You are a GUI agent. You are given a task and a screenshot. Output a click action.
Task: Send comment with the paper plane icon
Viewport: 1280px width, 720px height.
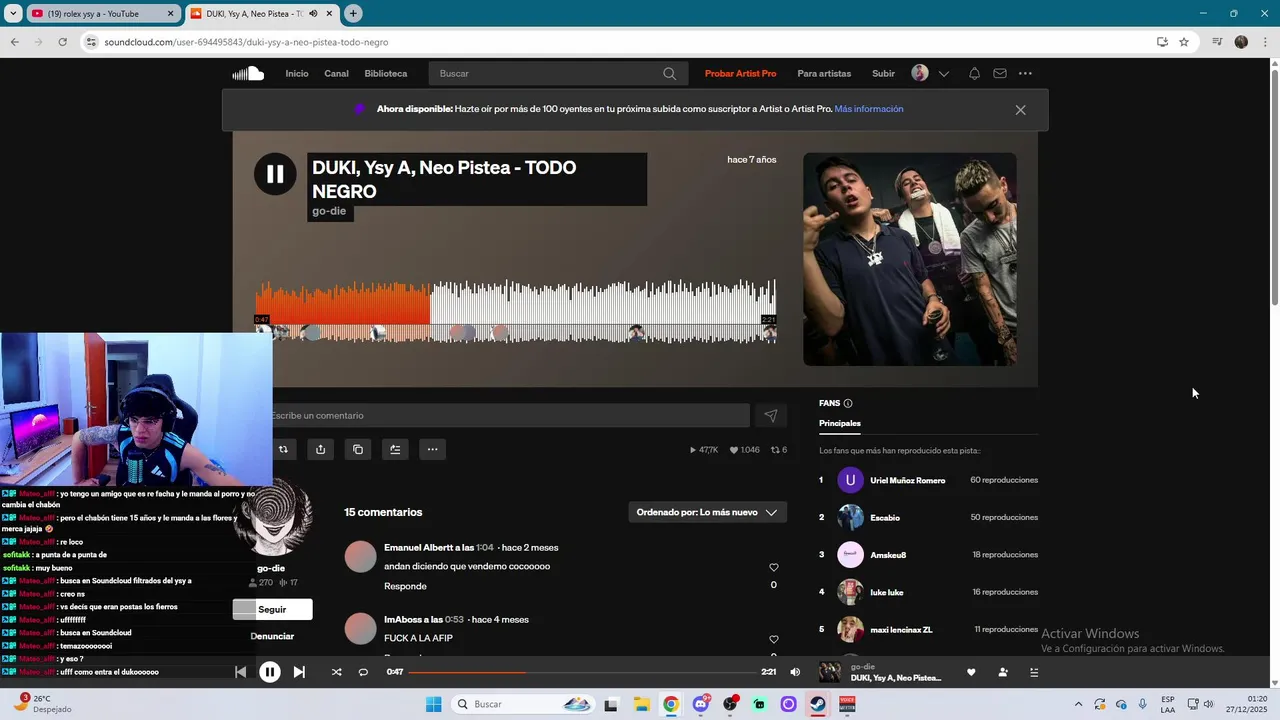point(770,416)
